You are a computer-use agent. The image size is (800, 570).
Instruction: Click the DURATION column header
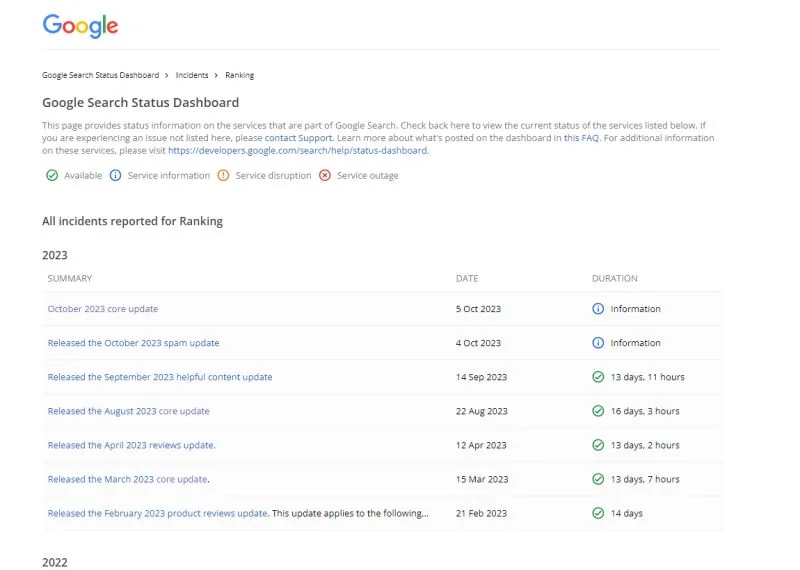614,279
